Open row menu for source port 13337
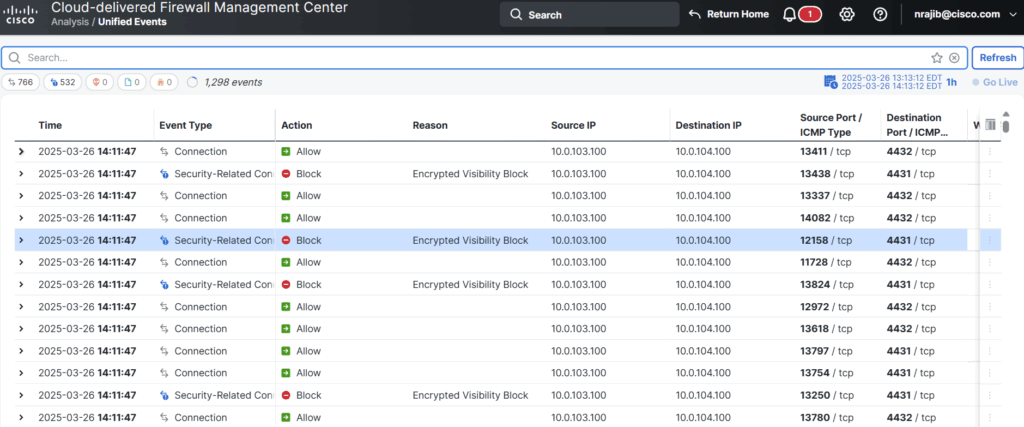The image size is (1024, 427). pos(989,196)
